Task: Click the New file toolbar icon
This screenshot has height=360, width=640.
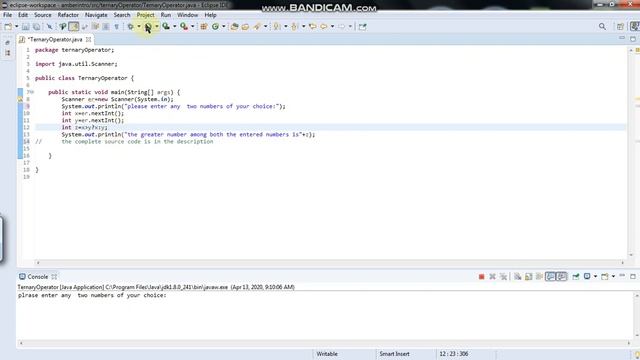Action: click(8, 27)
